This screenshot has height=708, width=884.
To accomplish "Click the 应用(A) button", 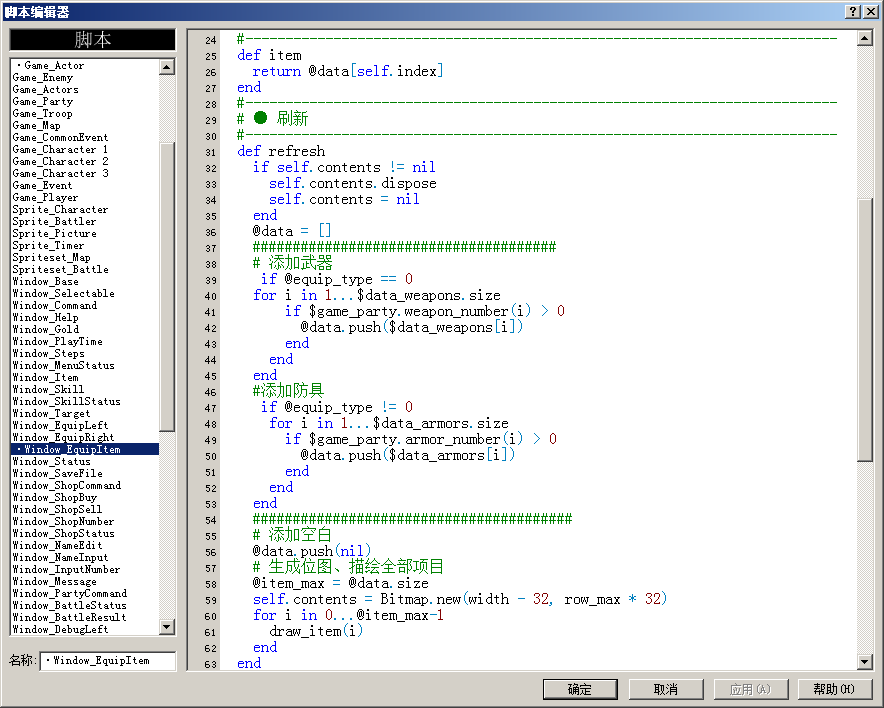I will tap(750, 689).
